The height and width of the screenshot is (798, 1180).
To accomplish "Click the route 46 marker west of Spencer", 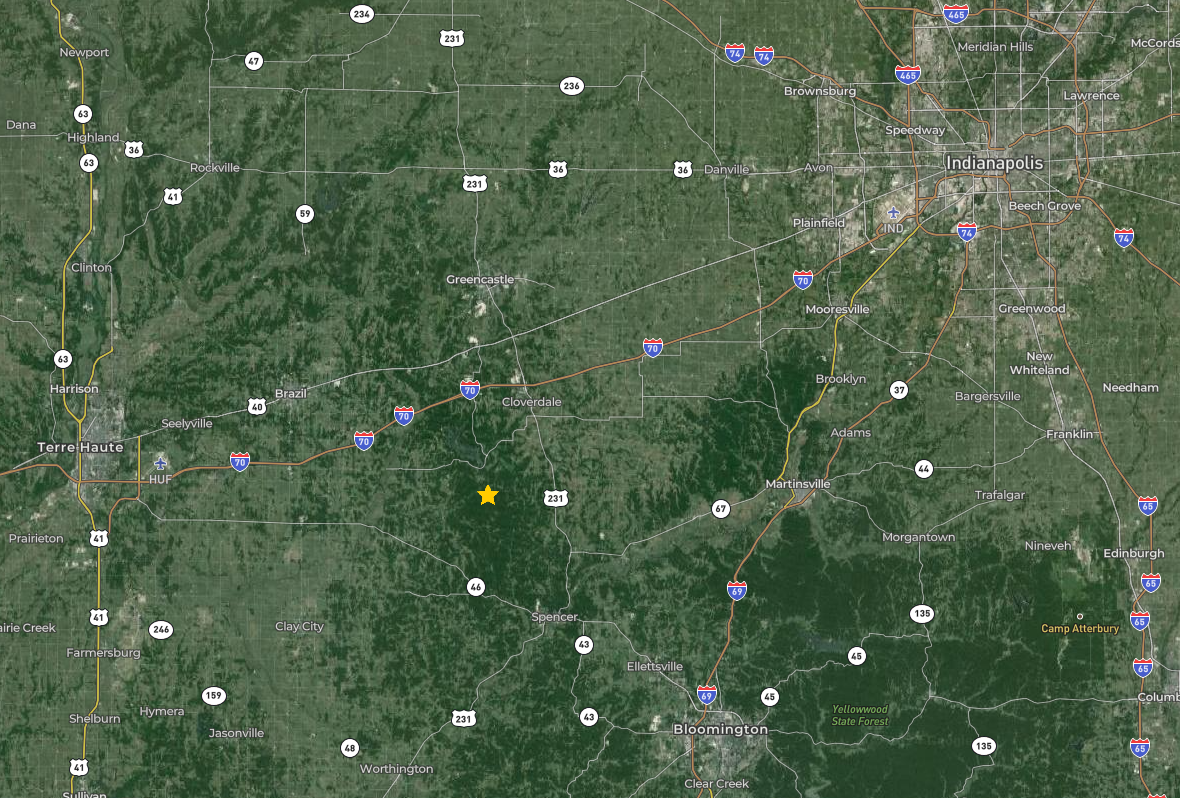I will click(x=476, y=586).
